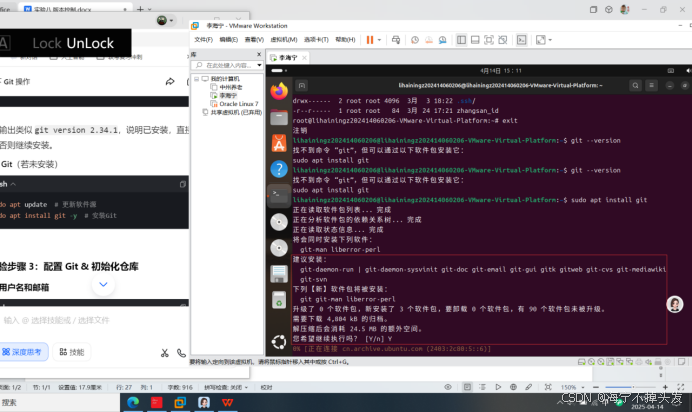Adjust the WPS zoom slider
Screen dimensions: 692x412
pyautogui.click(x=631, y=387)
